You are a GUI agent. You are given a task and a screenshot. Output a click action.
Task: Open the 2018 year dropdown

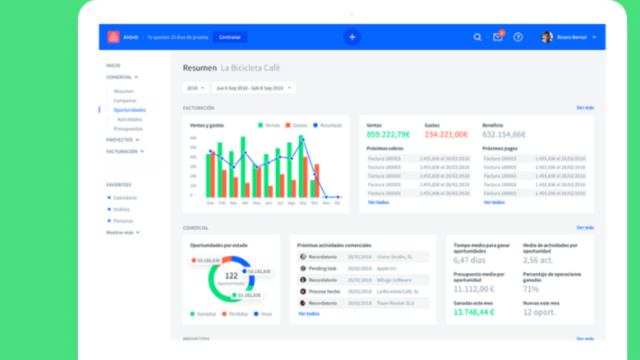click(196, 88)
